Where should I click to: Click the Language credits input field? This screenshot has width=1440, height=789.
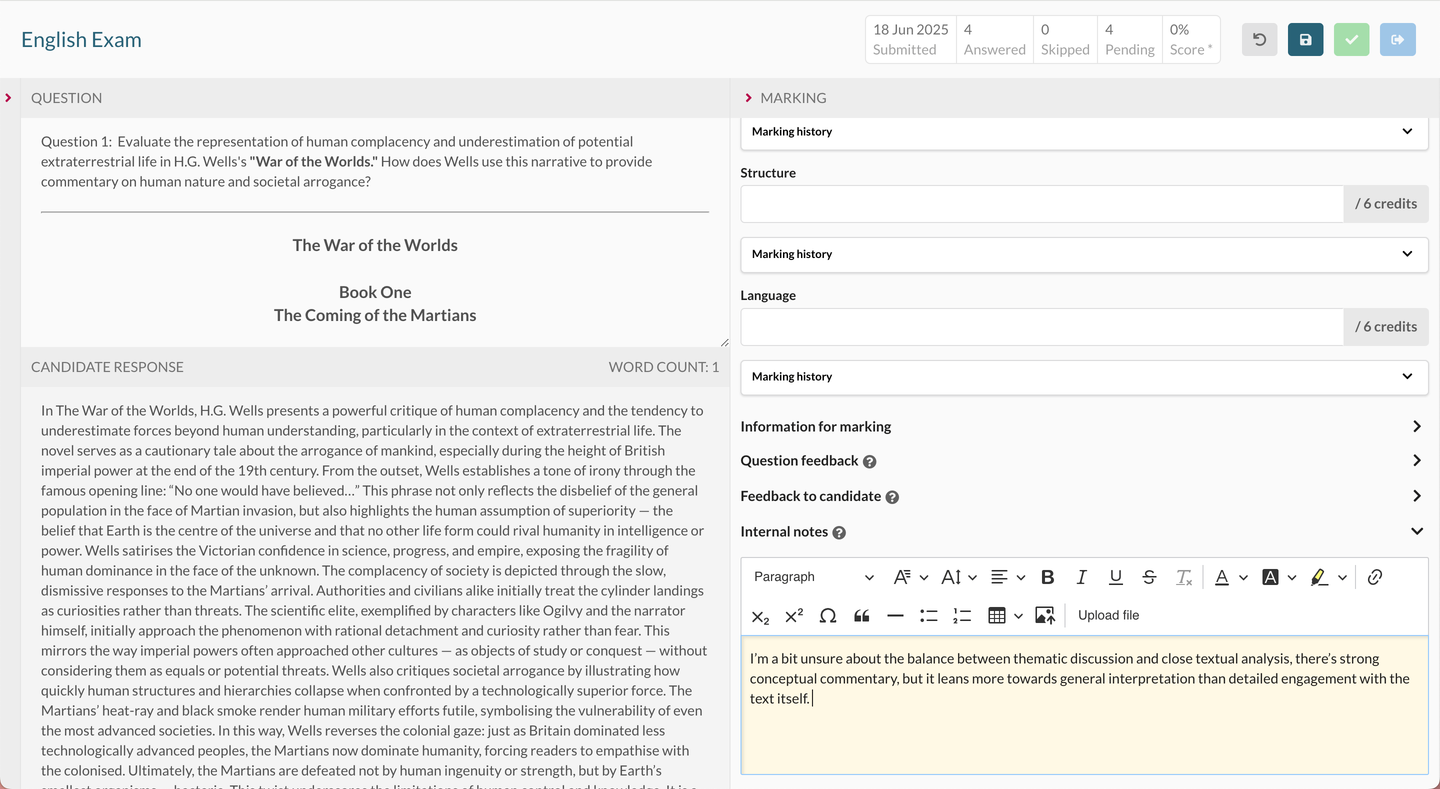click(x=1041, y=327)
